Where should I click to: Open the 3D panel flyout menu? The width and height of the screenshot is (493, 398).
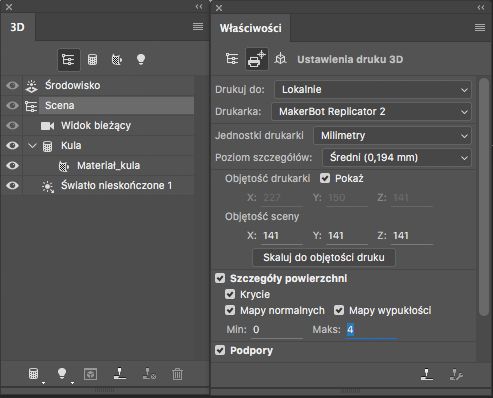tap(198, 27)
